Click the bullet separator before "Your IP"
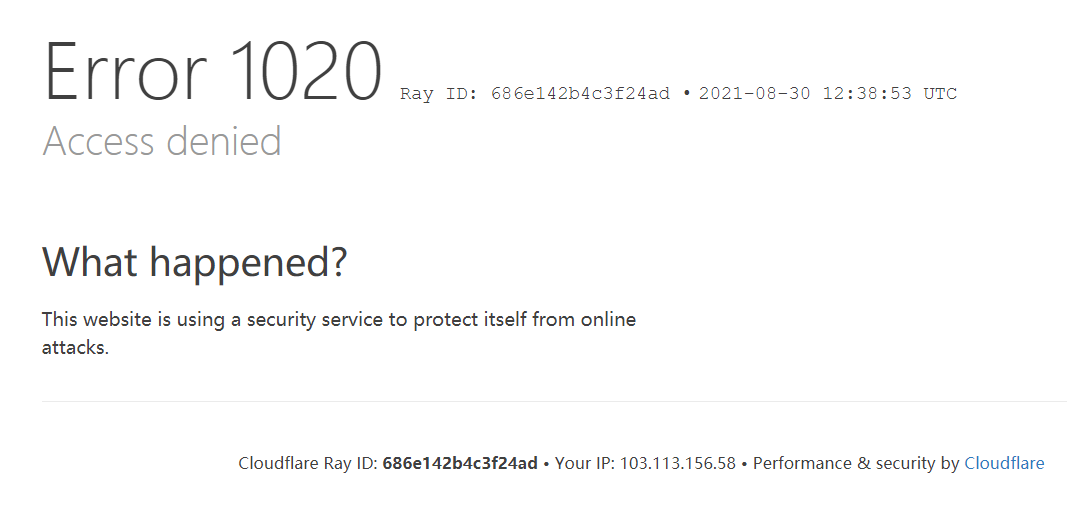The width and height of the screenshot is (1067, 507). (x=547, y=464)
